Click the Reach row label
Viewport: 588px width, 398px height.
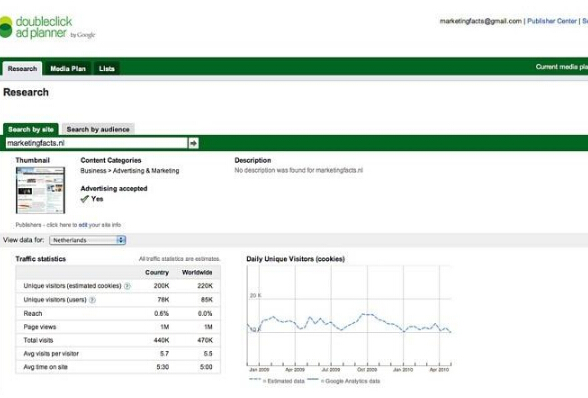point(33,314)
